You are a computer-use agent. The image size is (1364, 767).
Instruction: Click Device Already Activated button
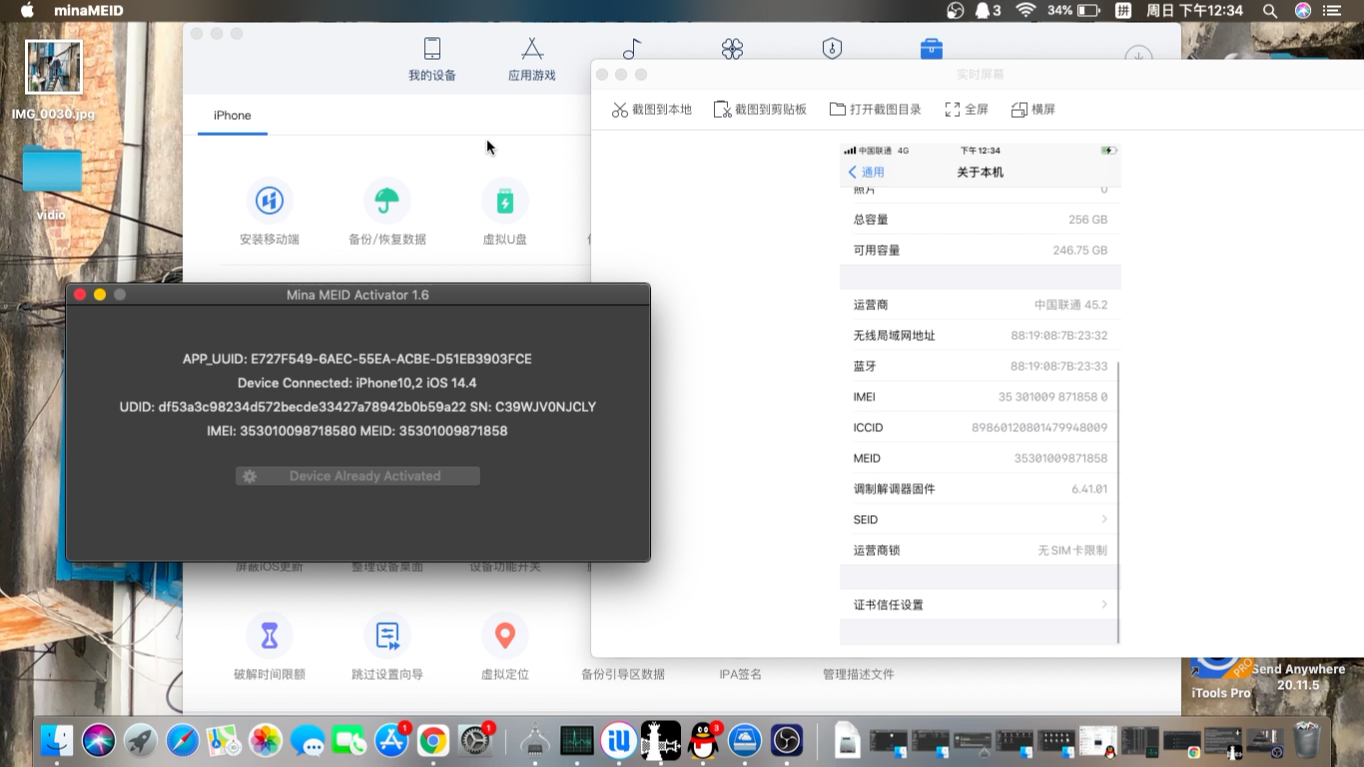[x=358, y=476]
